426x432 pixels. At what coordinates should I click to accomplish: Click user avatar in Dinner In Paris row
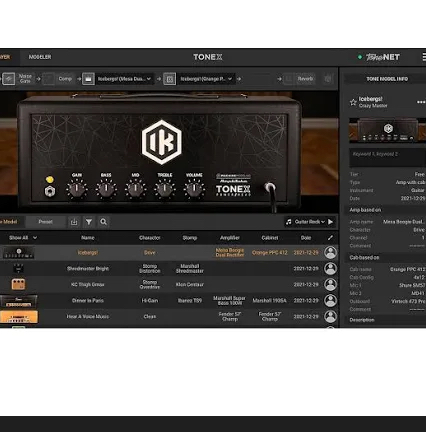click(x=330, y=301)
